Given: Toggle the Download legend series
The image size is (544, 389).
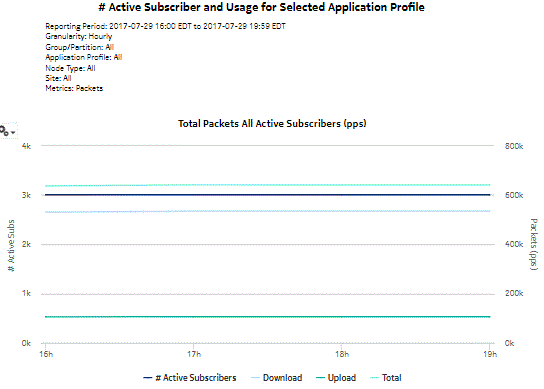Looking at the screenshot, I should [x=277, y=378].
